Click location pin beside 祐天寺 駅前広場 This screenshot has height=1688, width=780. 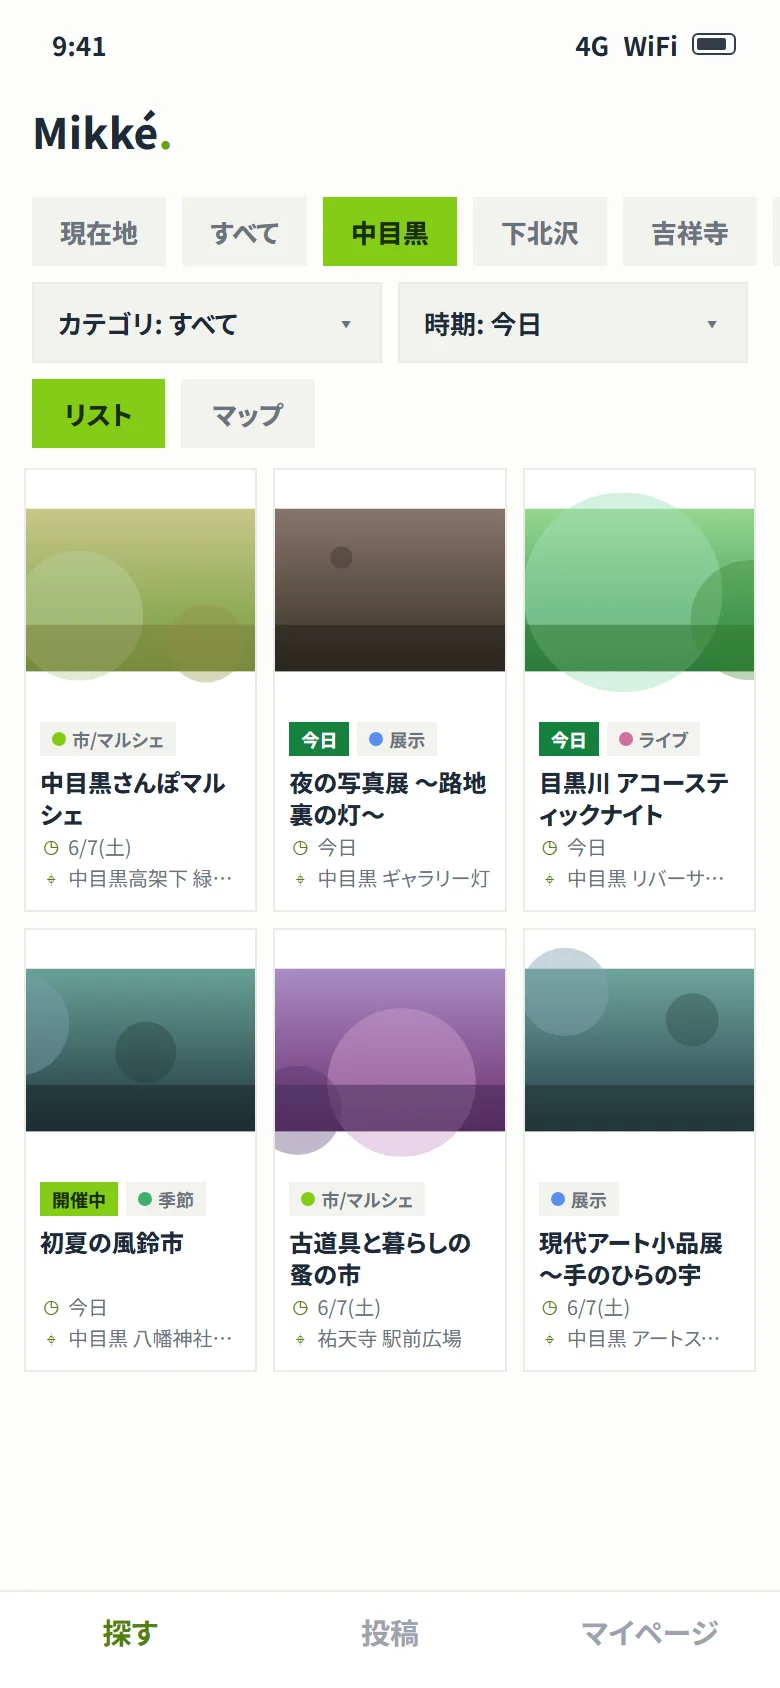tap(300, 1339)
